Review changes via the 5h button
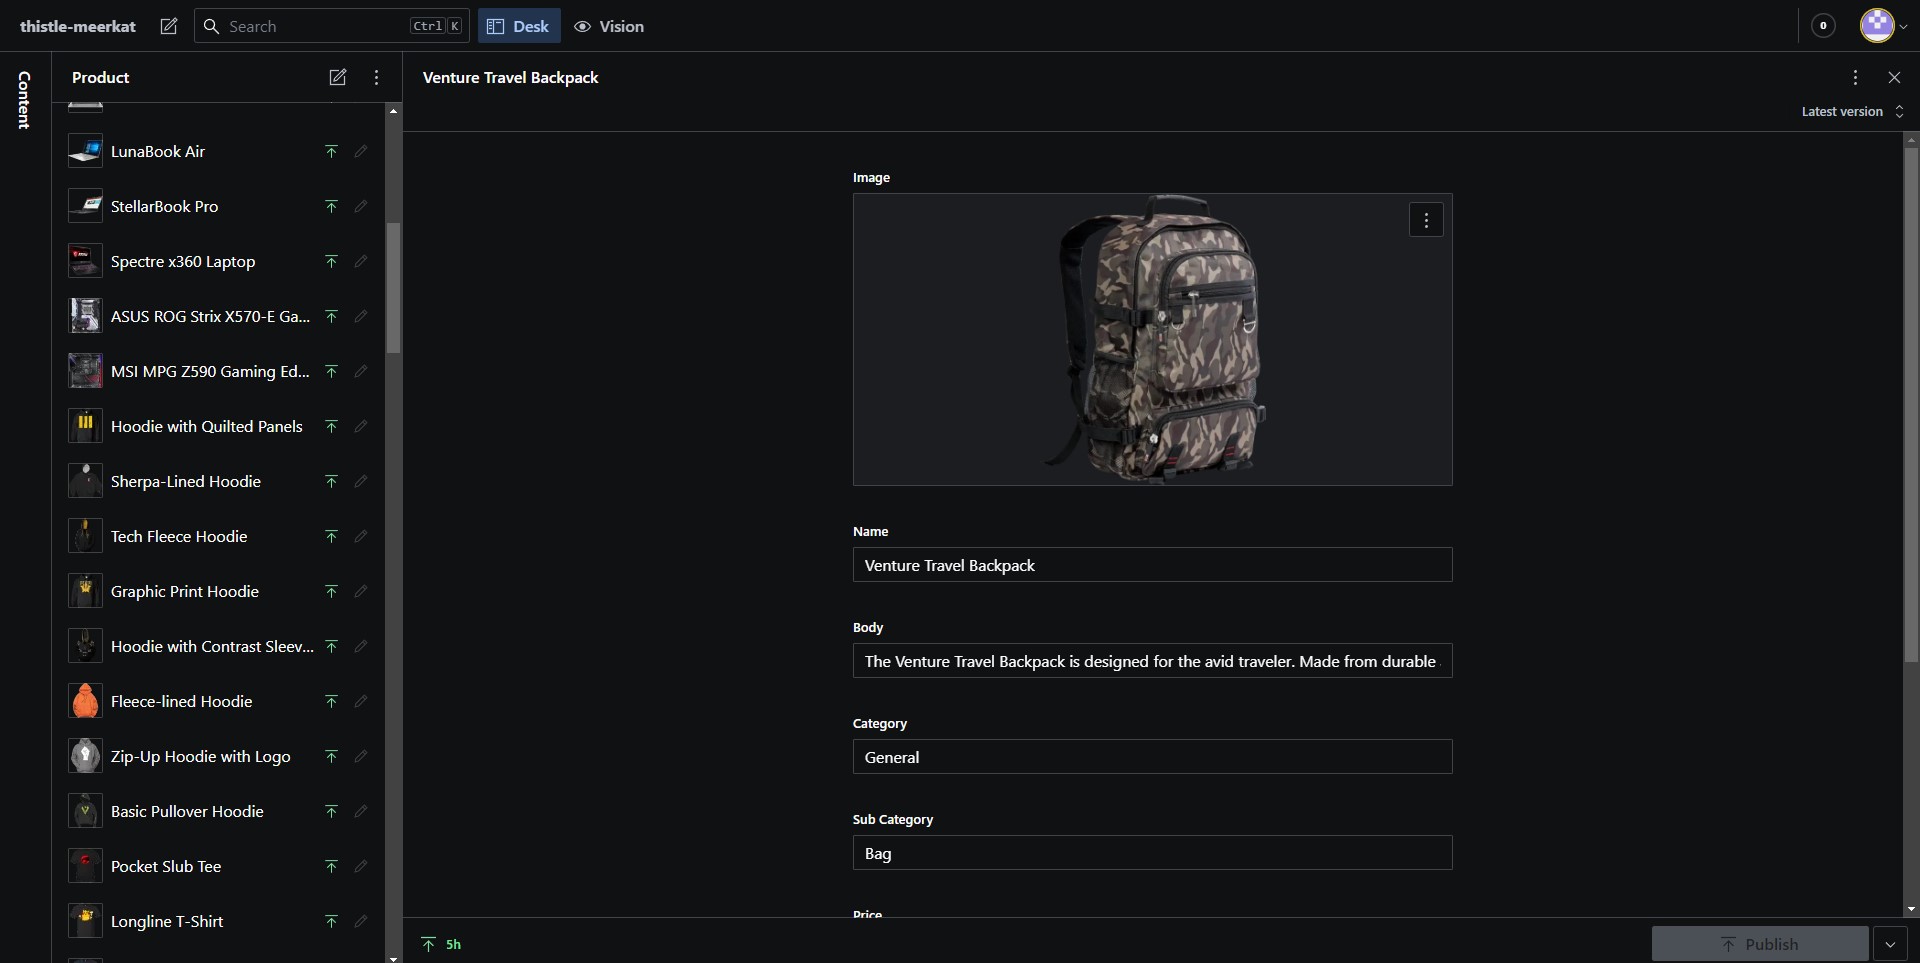Viewport: 1920px width, 963px height. point(441,944)
